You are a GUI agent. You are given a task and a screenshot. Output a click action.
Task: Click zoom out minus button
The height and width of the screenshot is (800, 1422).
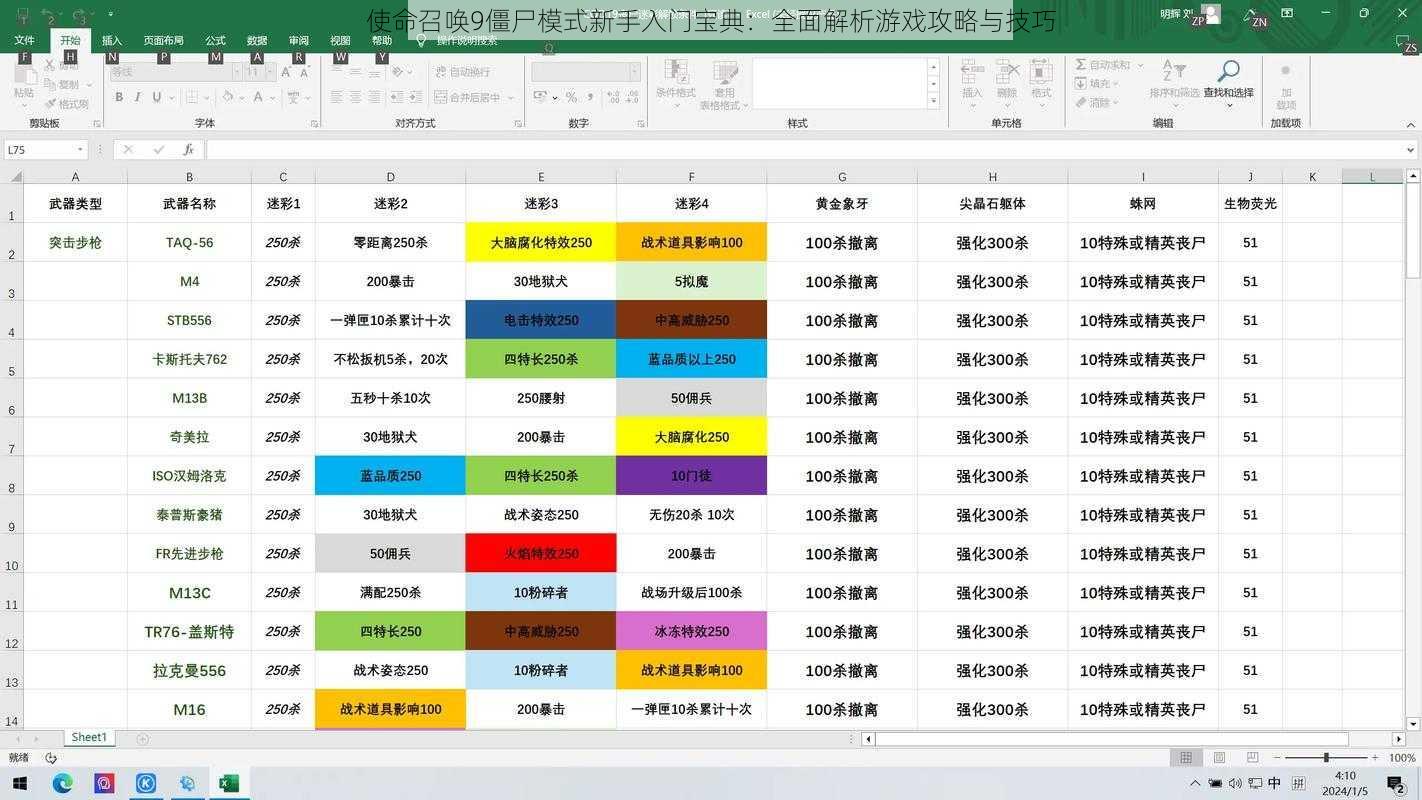point(1276,758)
